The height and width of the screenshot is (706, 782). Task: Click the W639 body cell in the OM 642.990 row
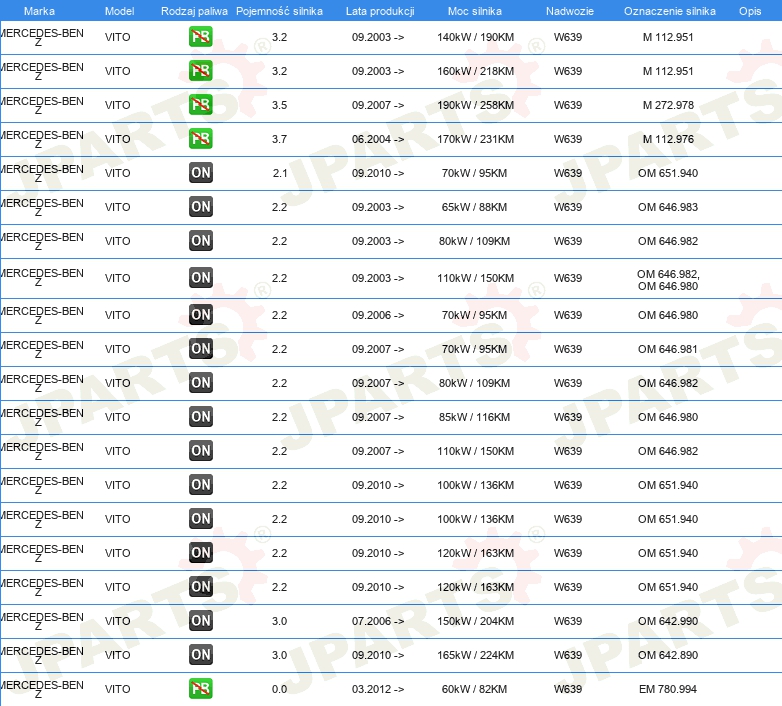click(x=568, y=621)
